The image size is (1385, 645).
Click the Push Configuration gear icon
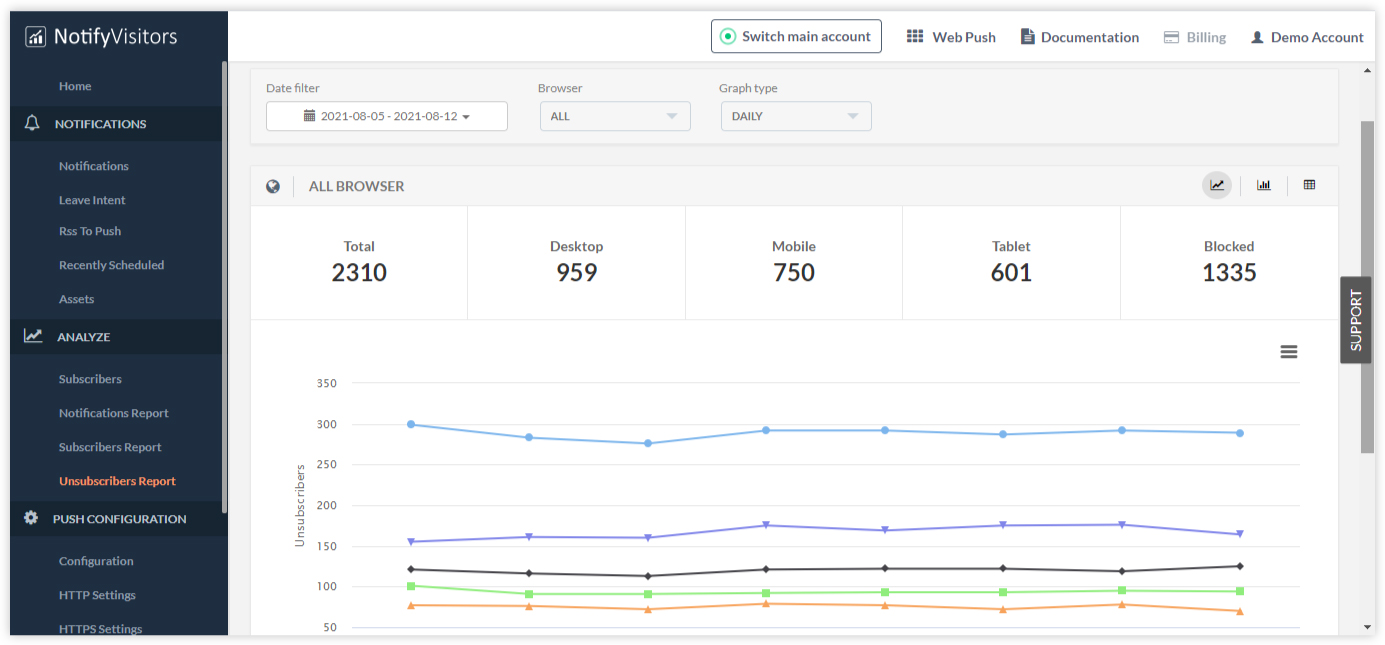[31, 518]
